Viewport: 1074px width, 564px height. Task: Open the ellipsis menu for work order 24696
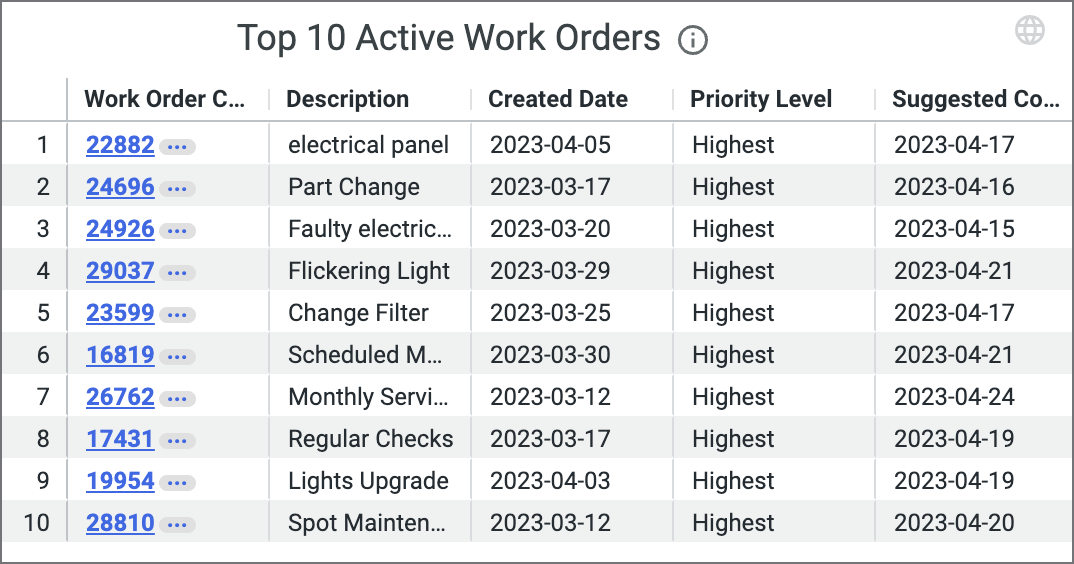177,188
